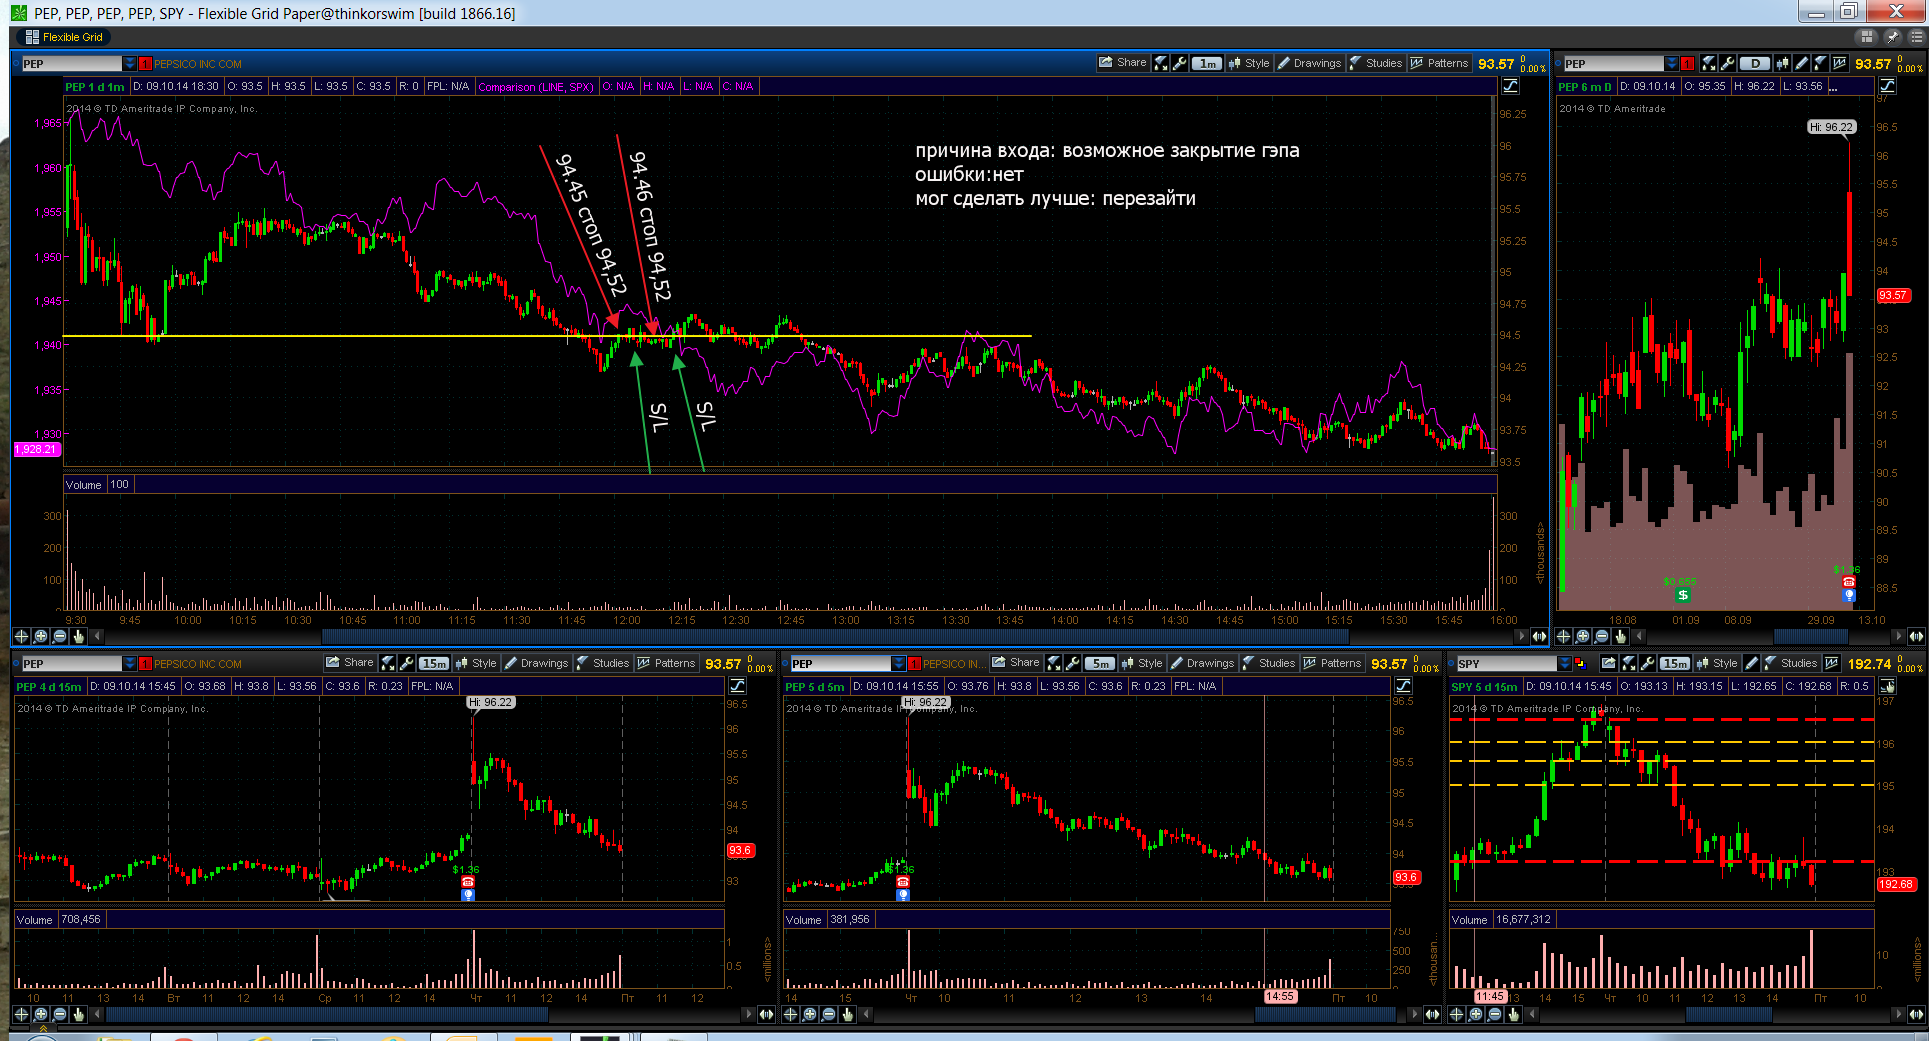
Task: Expand symbol dropdown on SPY chart
Action: (x=1565, y=663)
